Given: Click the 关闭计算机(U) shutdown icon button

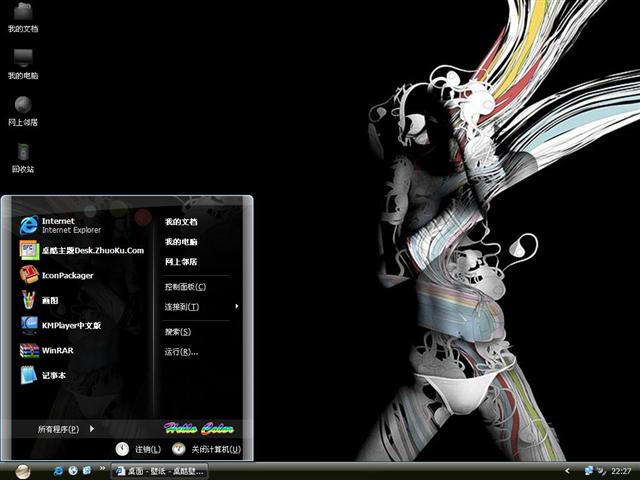Looking at the screenshot, I should pyautogui.click(x=178, y=449).
